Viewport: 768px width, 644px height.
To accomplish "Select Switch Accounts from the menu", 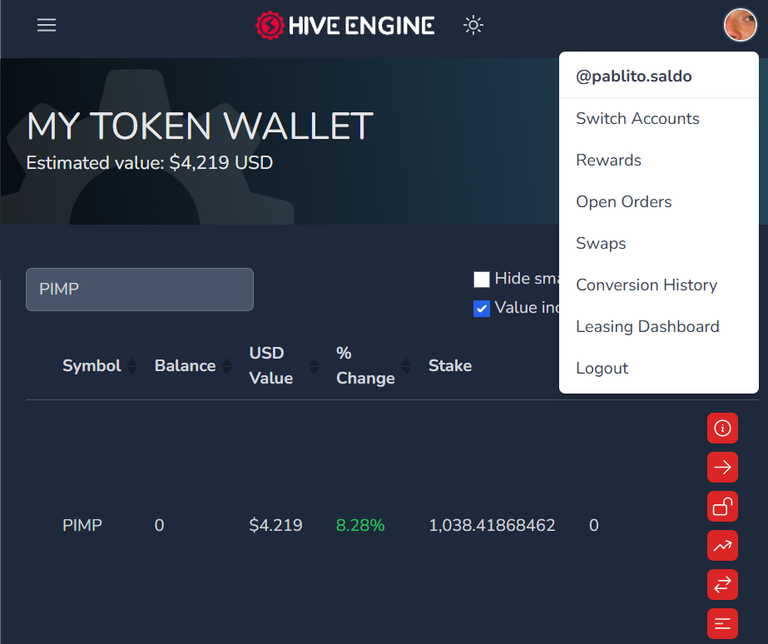I will tap(659, 119).
